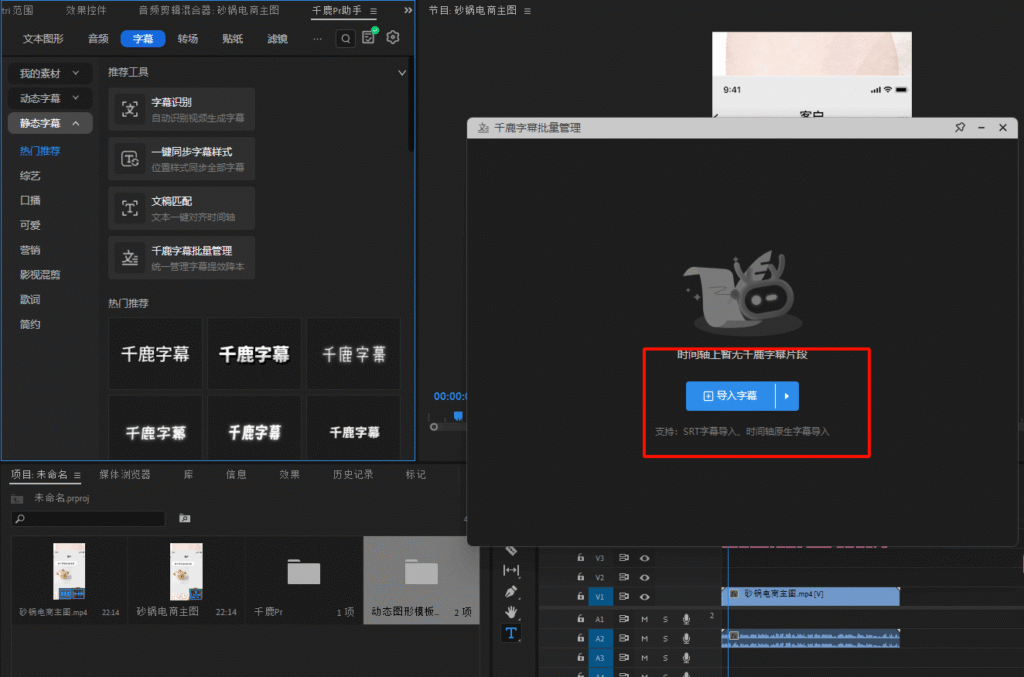This screenshot has height=677, width=1024.
Task: Collapse the 静态字幕 category
Action: pos(49,123)
